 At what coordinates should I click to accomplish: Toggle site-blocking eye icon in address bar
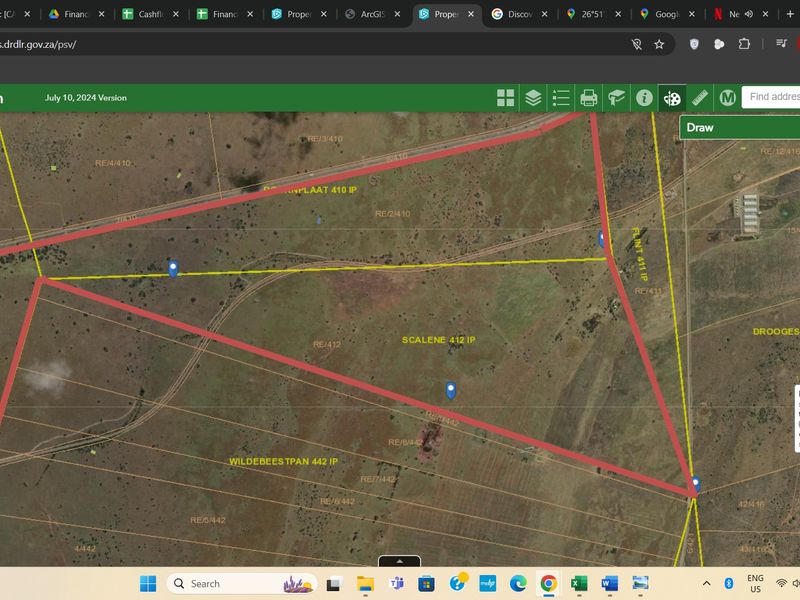(636, 44)
